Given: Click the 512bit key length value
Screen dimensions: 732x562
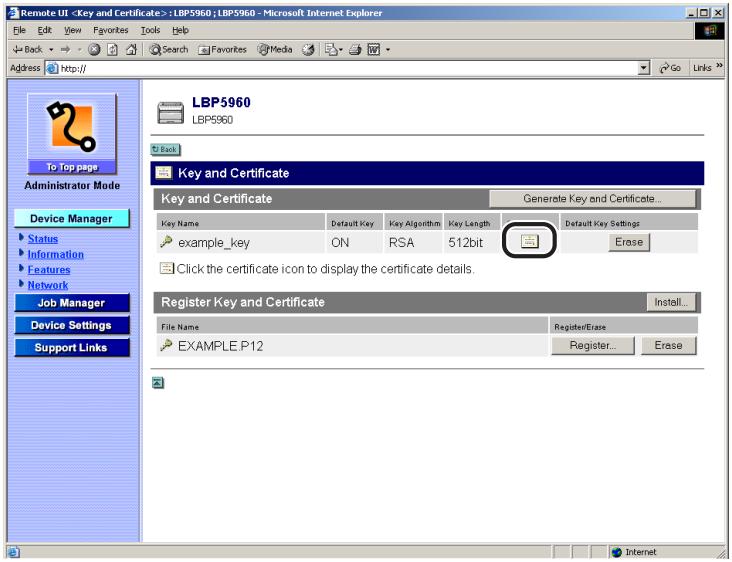Looking at the screenshot, I should coord(465,243).
